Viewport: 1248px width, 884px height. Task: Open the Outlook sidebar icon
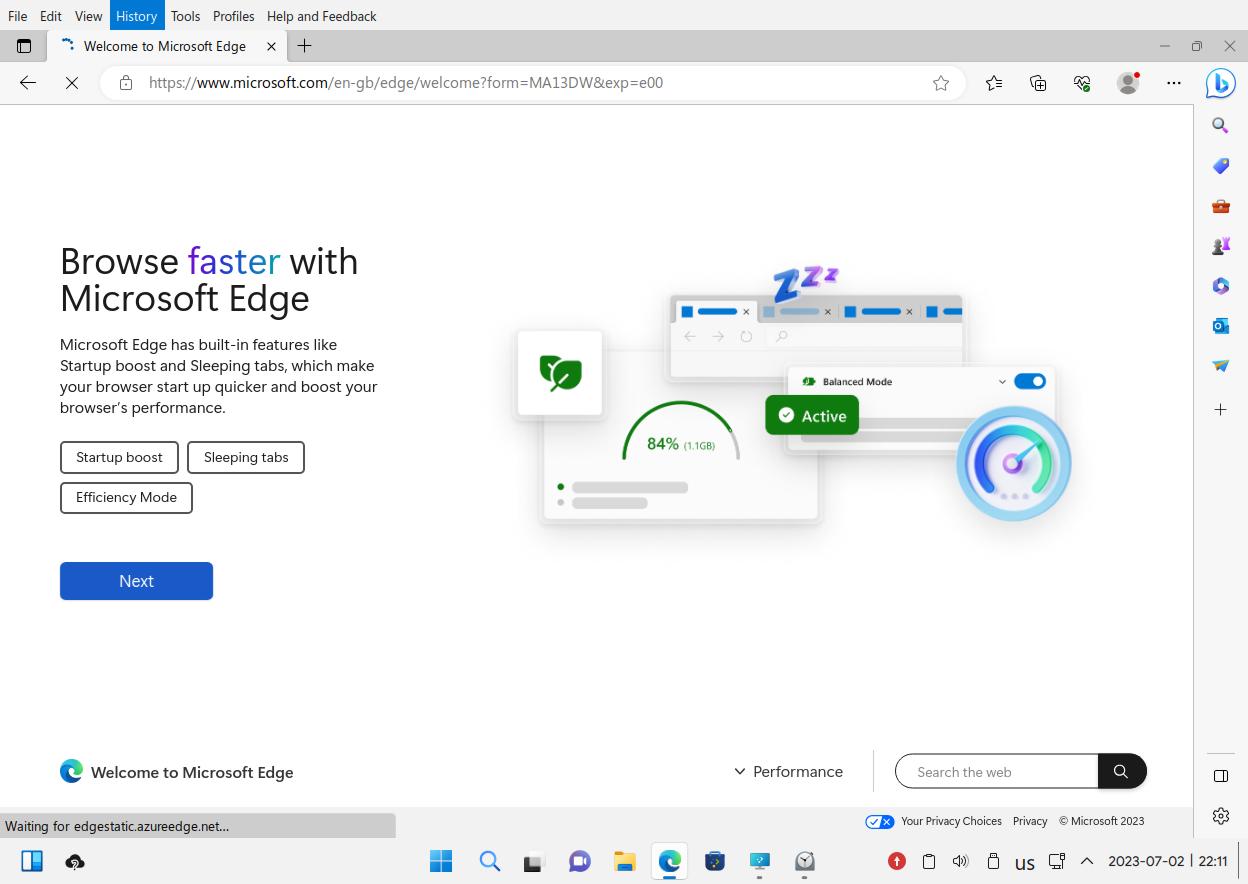[1220, 326]
